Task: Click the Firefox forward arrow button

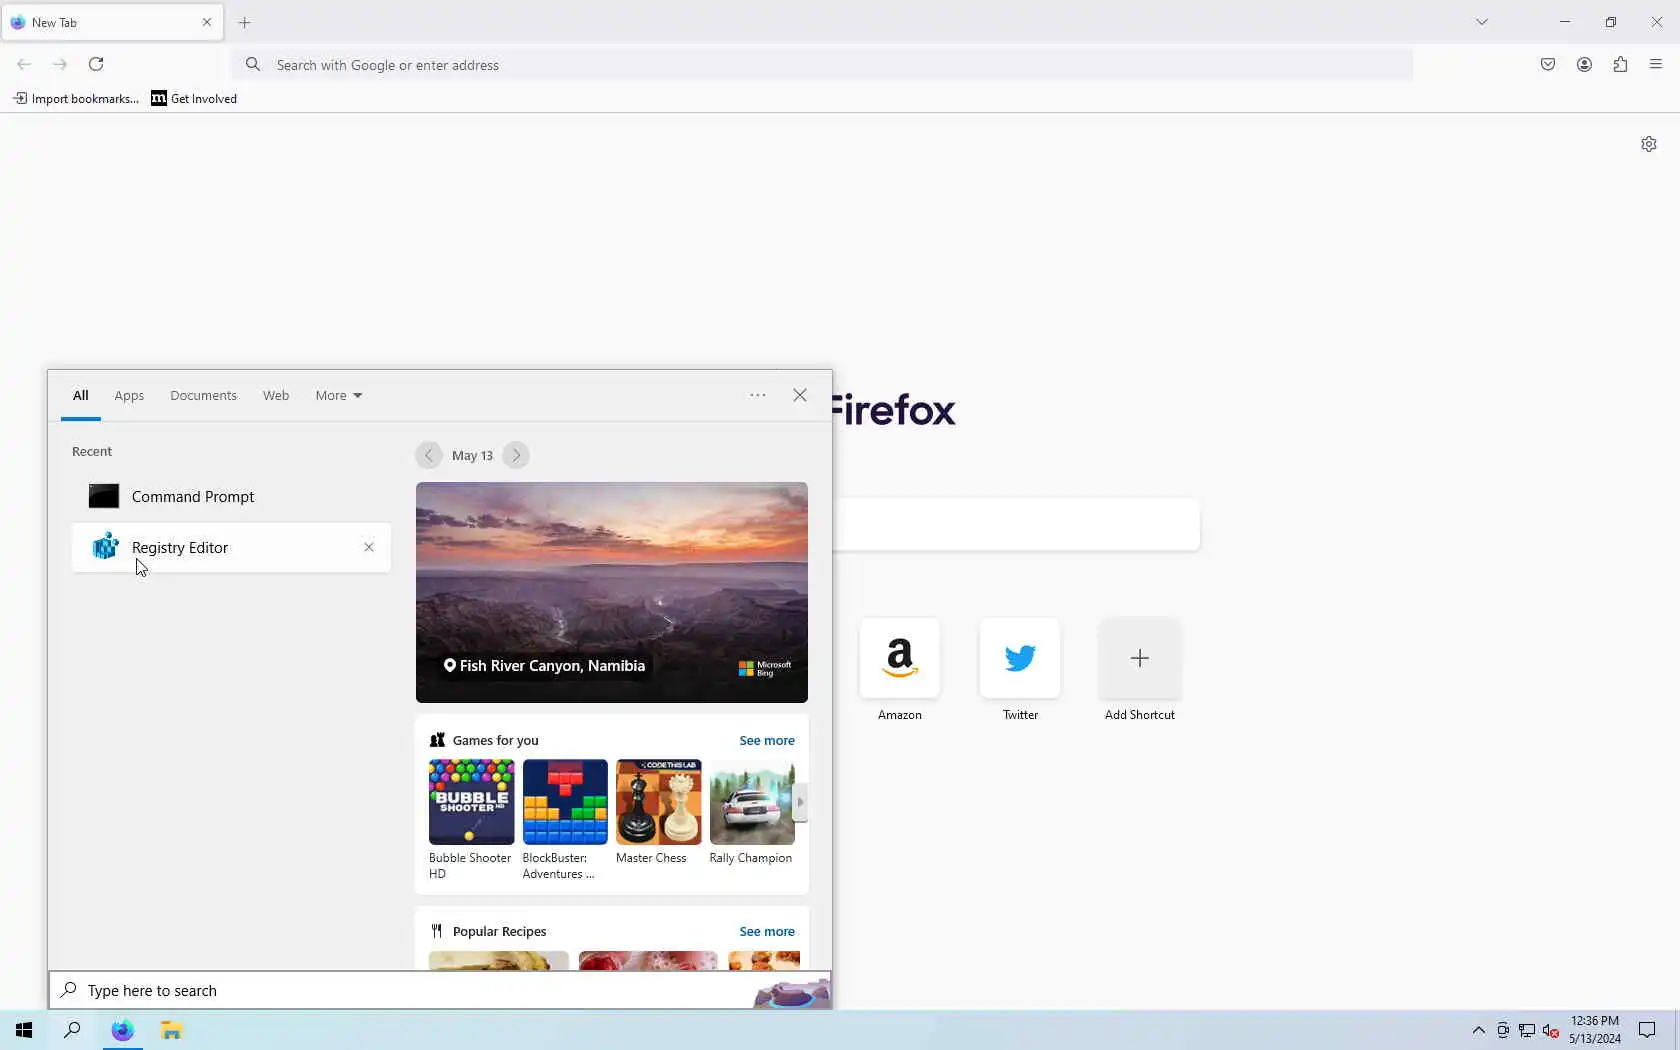Action: 60,64
